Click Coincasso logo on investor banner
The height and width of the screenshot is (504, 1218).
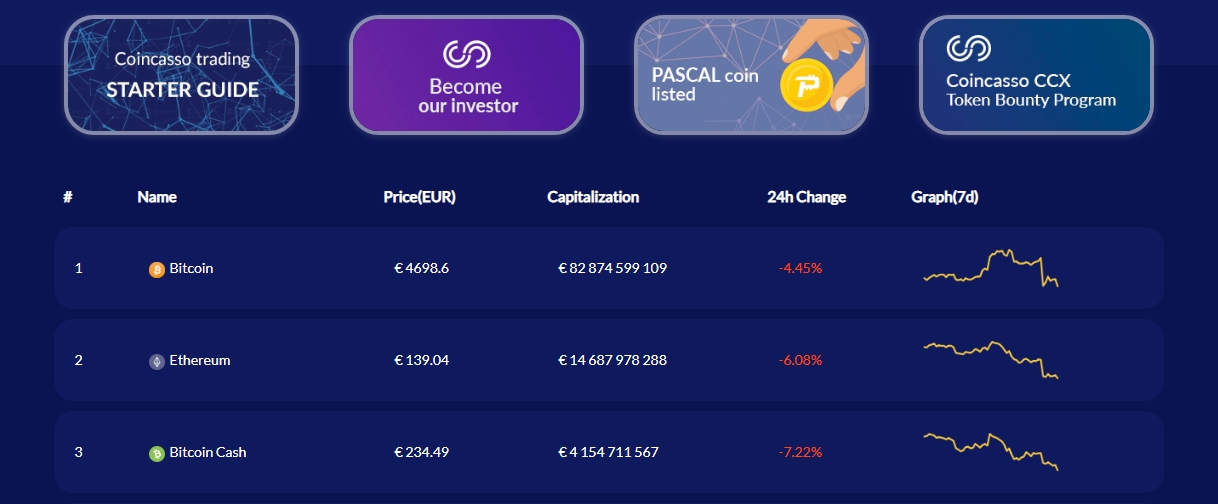465,54
